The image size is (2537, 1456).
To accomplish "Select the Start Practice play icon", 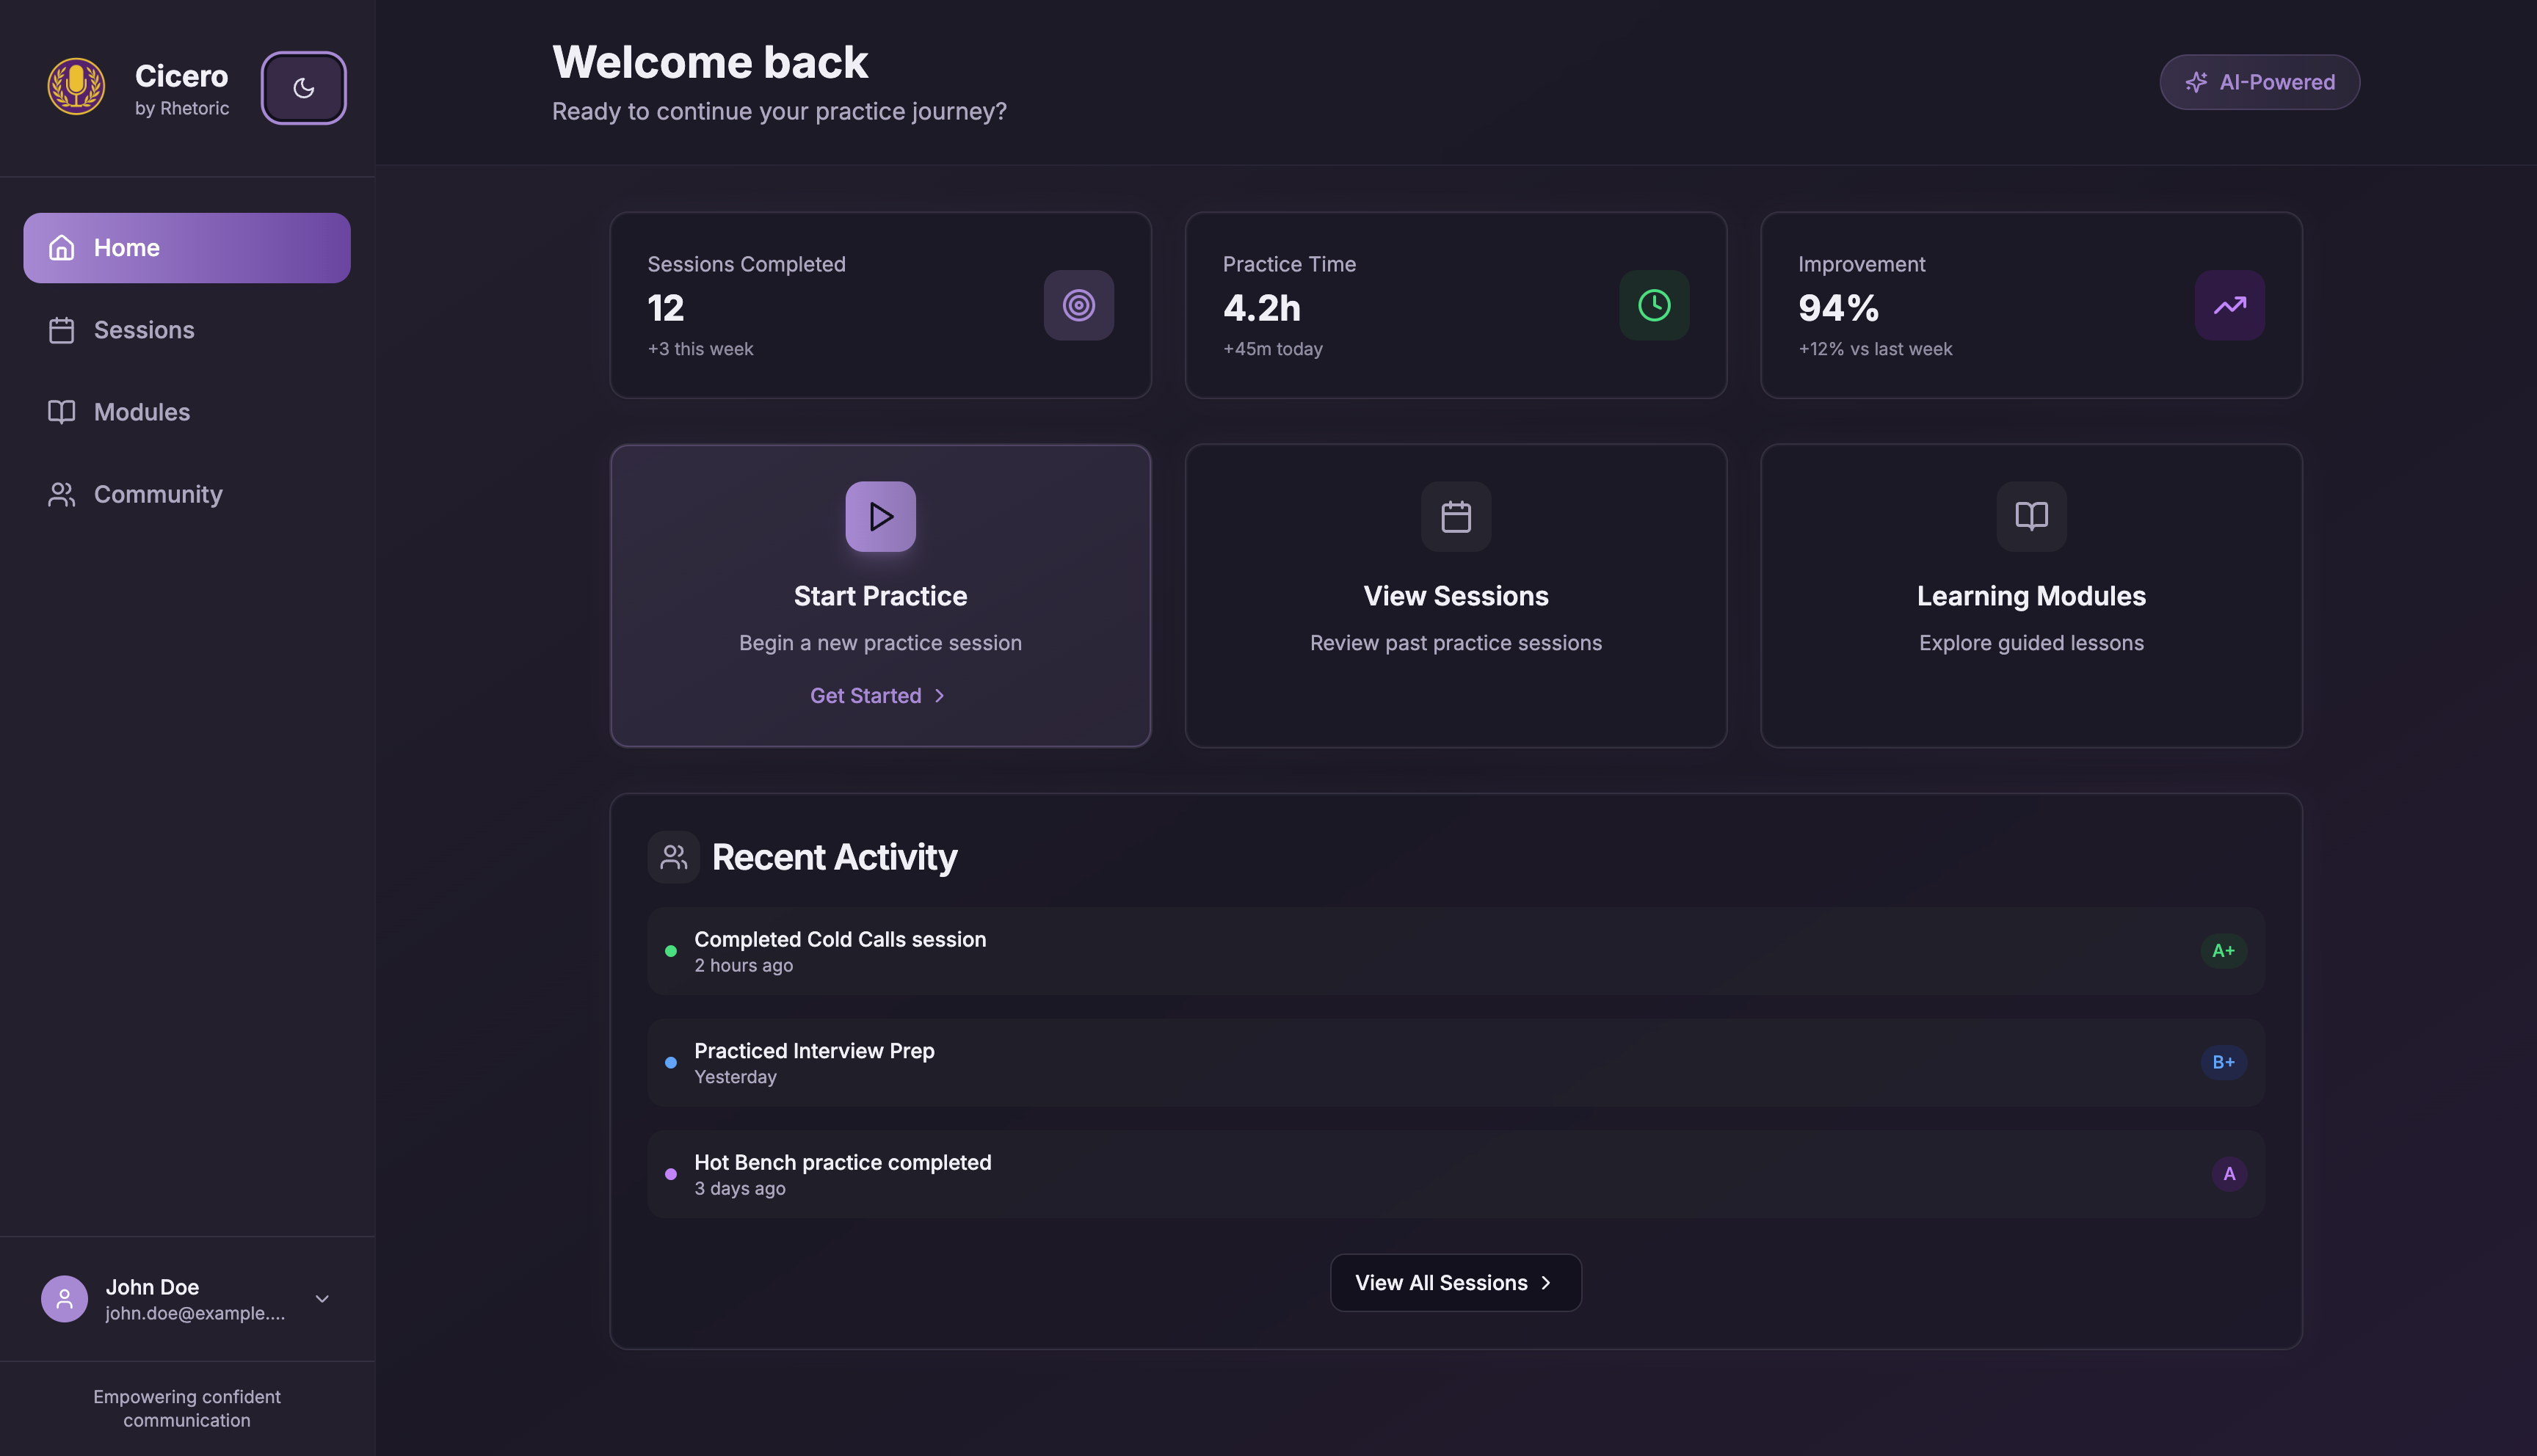I will tap(880, 516).
